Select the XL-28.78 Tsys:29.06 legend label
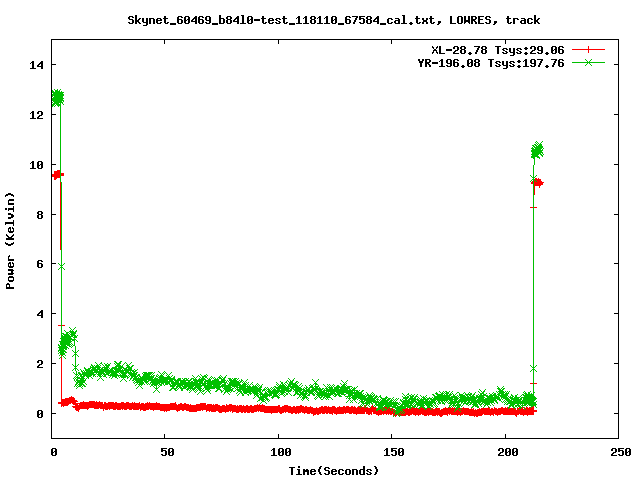 [498, 50]
